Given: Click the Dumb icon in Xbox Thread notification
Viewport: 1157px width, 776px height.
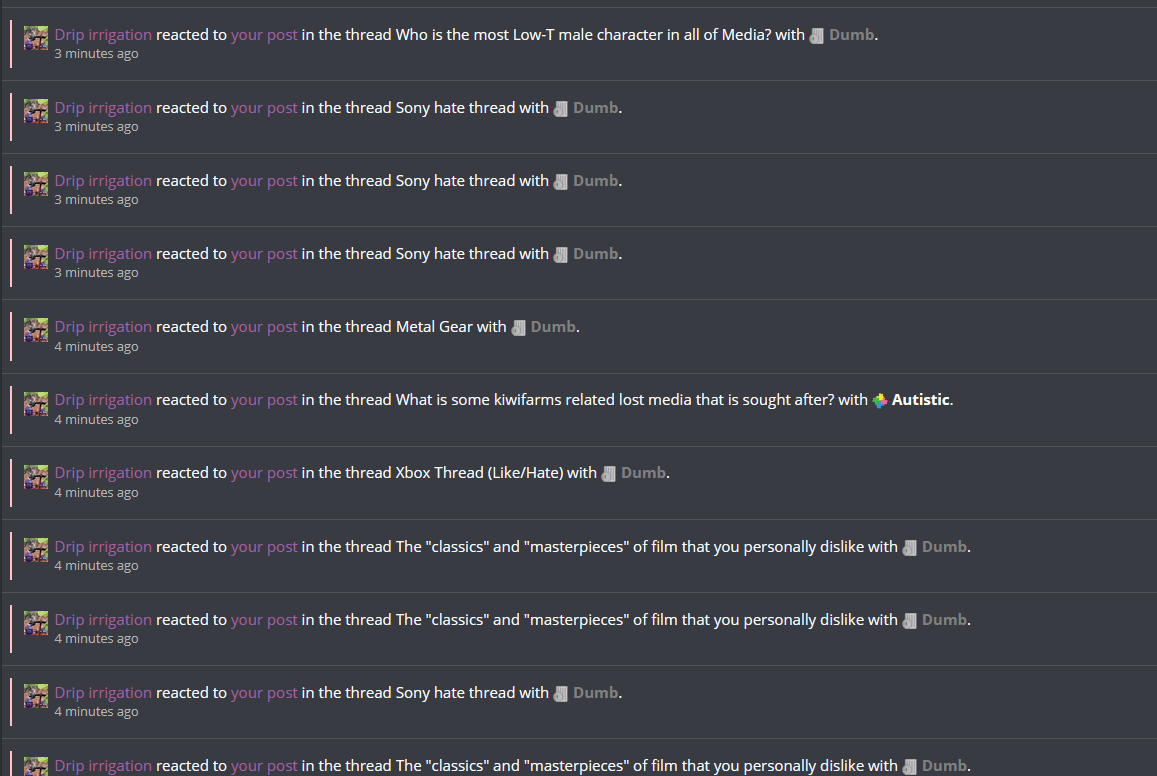Looking at the screenshot, I should click(x=609, y=474).
